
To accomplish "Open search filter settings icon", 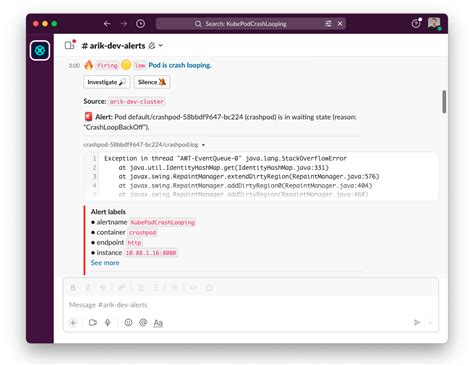I will [328, 24].
